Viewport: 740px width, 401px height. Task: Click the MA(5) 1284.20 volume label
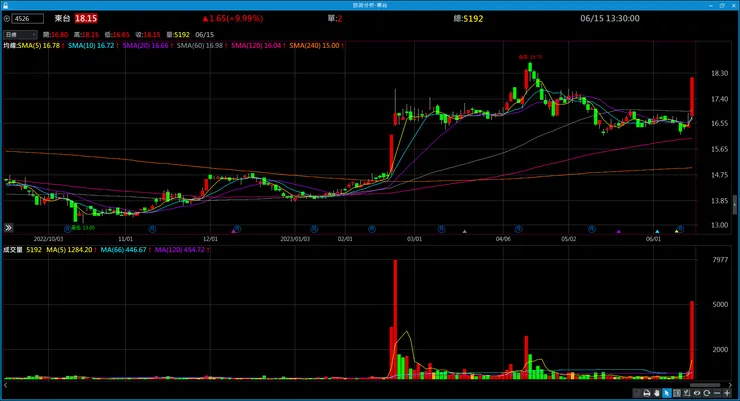point(69,250)
